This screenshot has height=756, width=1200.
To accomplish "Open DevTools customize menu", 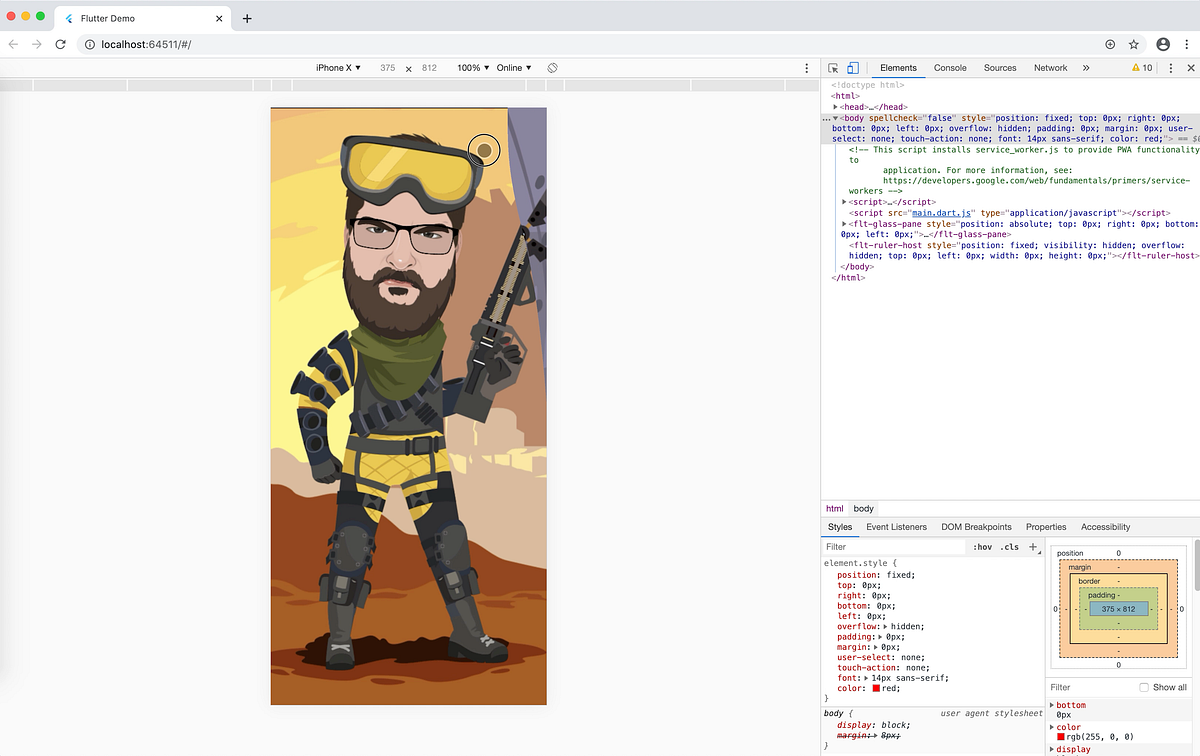I will click(x=1170, y=68).
